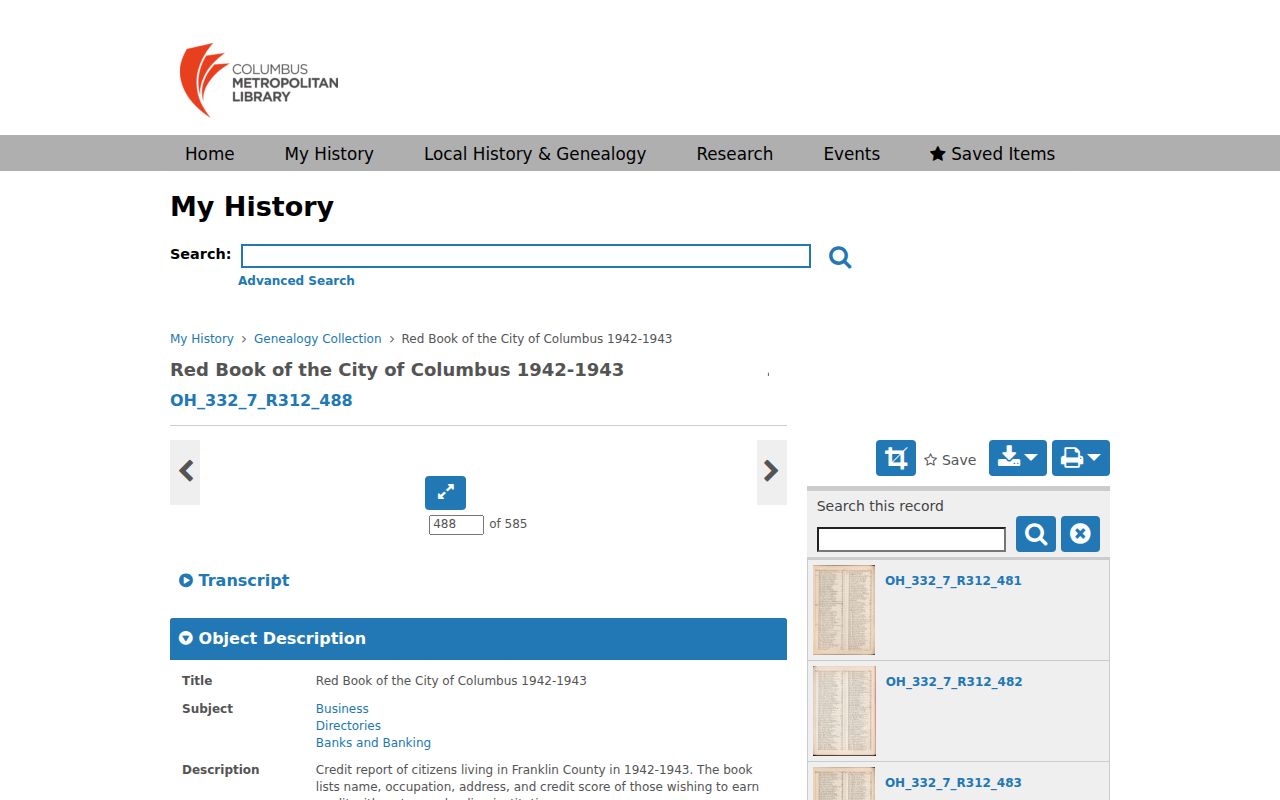Viewport: 1280px width, 800px height.
Task: Collapse the Object Description panel
Action: pyautogui.click(x=478, y=638)
